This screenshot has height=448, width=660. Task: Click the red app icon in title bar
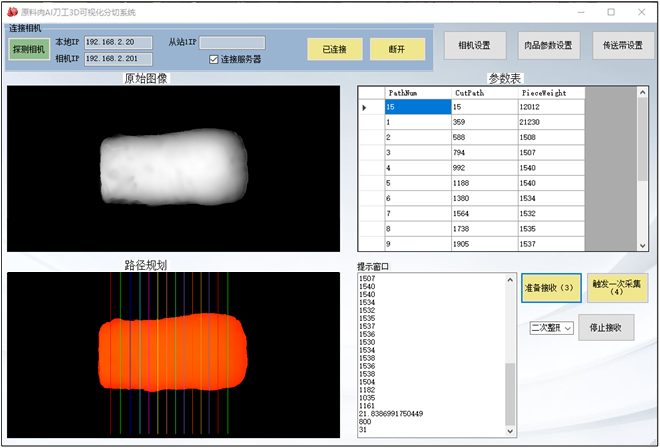[x=12, y=11]
